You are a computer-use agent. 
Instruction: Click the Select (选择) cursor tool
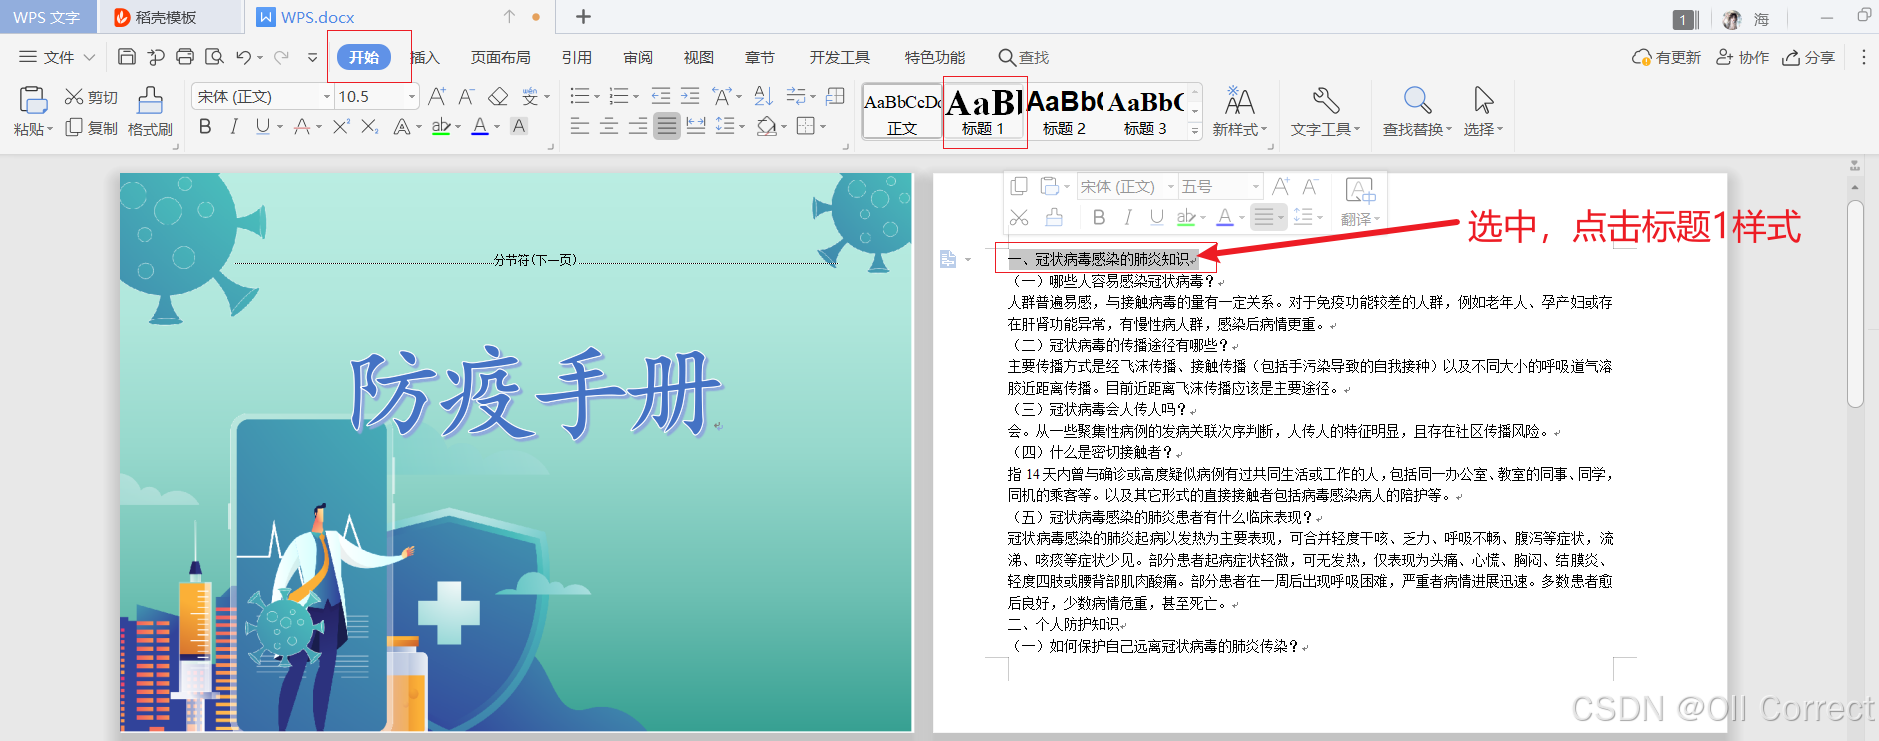point(1483,111)
